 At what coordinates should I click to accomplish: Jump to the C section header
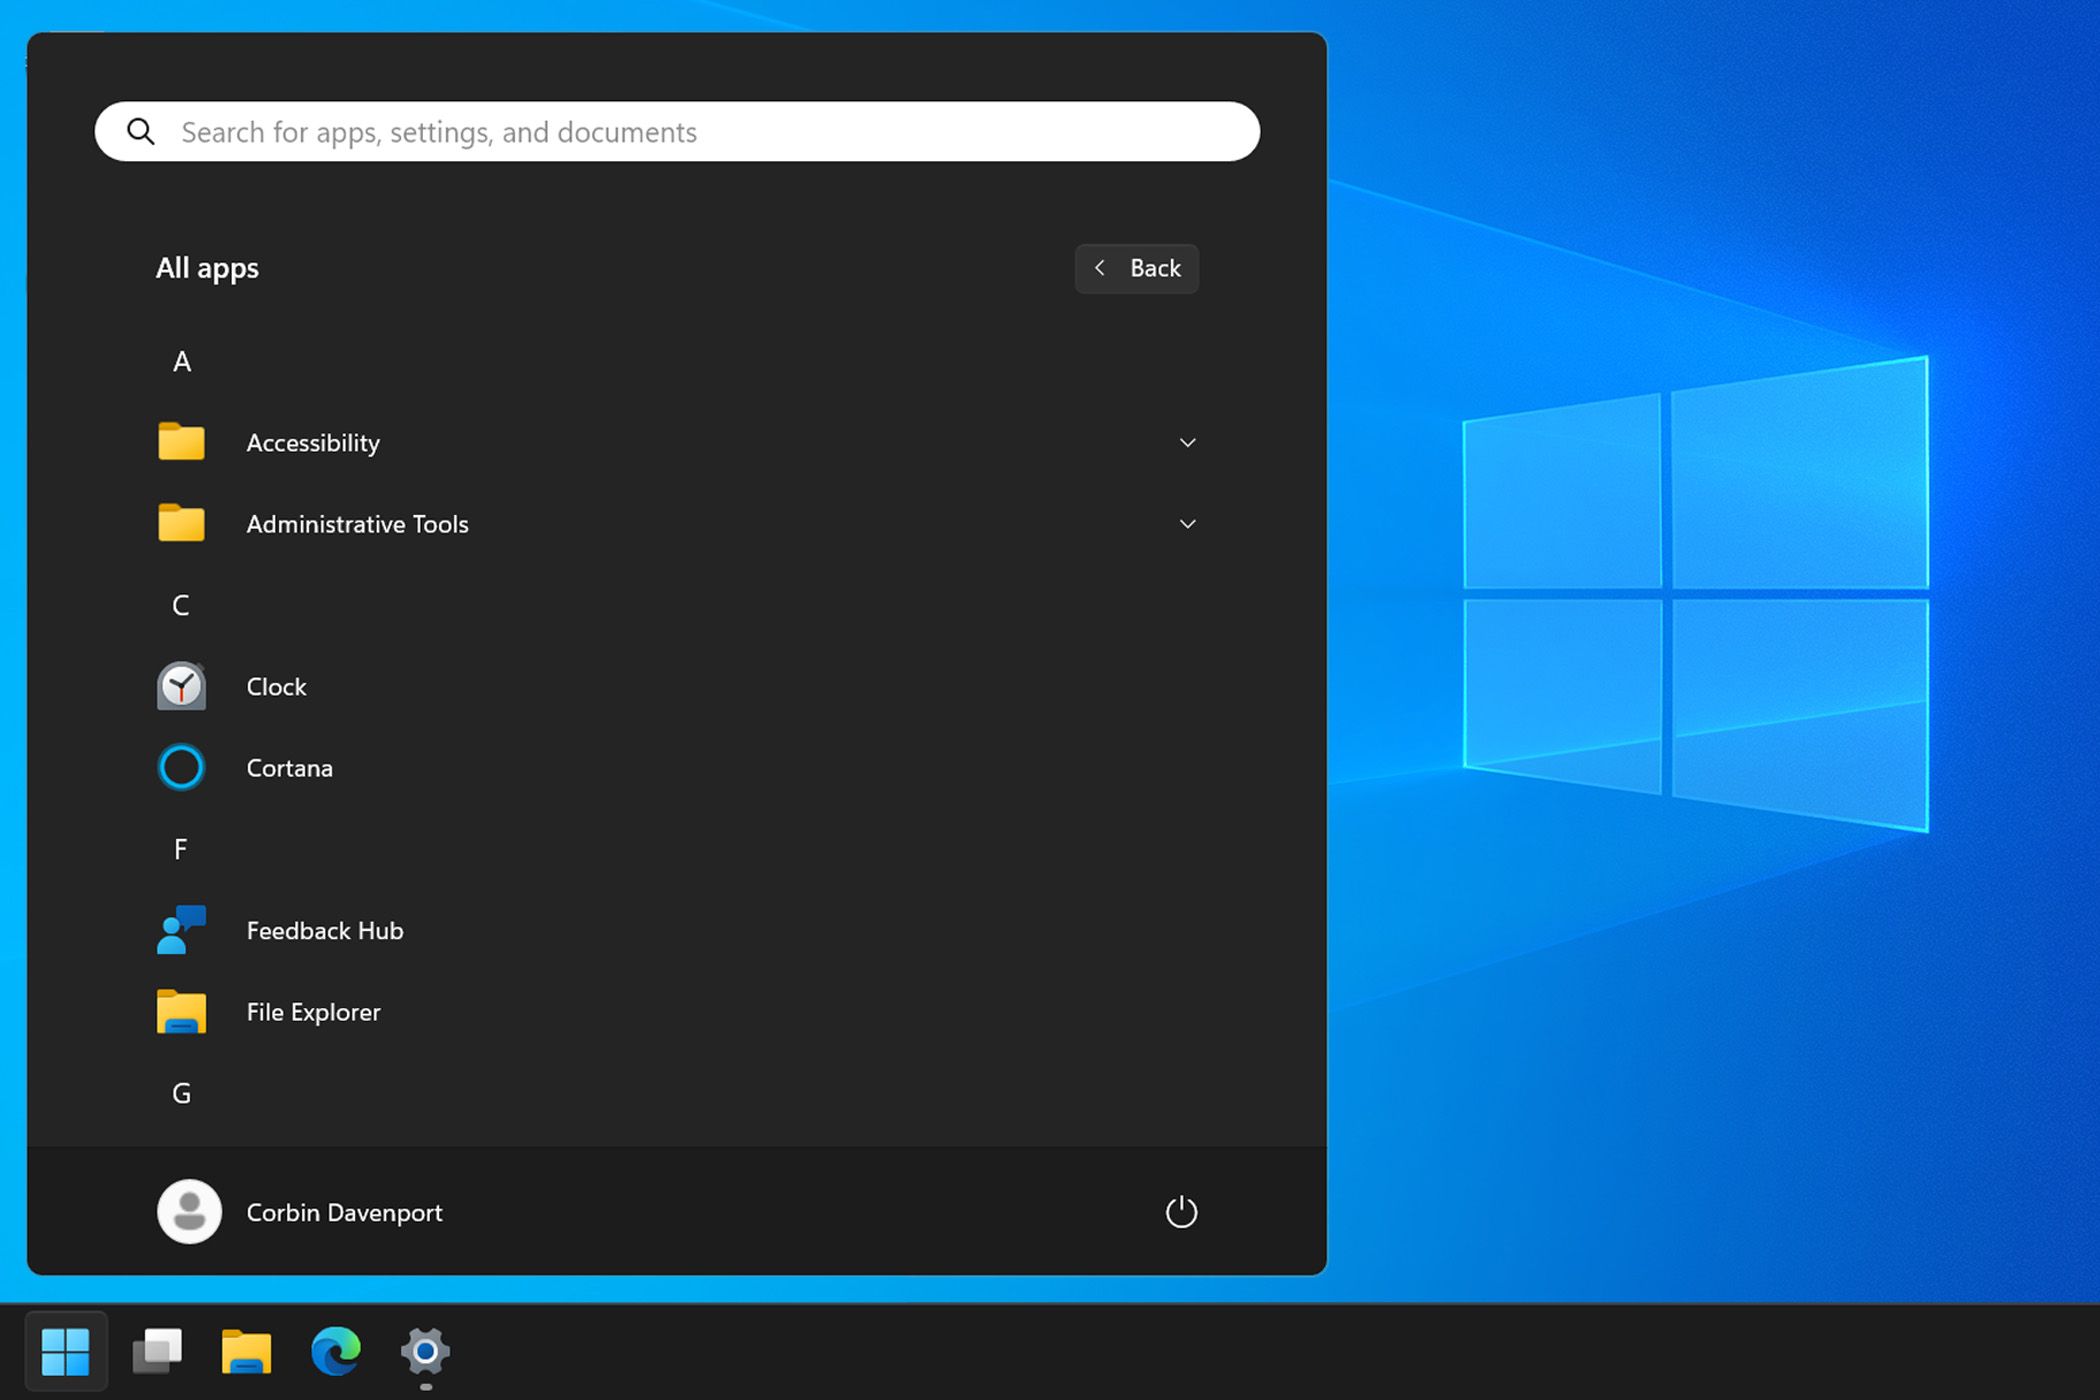pyautogui.click(x=180, y=604)
